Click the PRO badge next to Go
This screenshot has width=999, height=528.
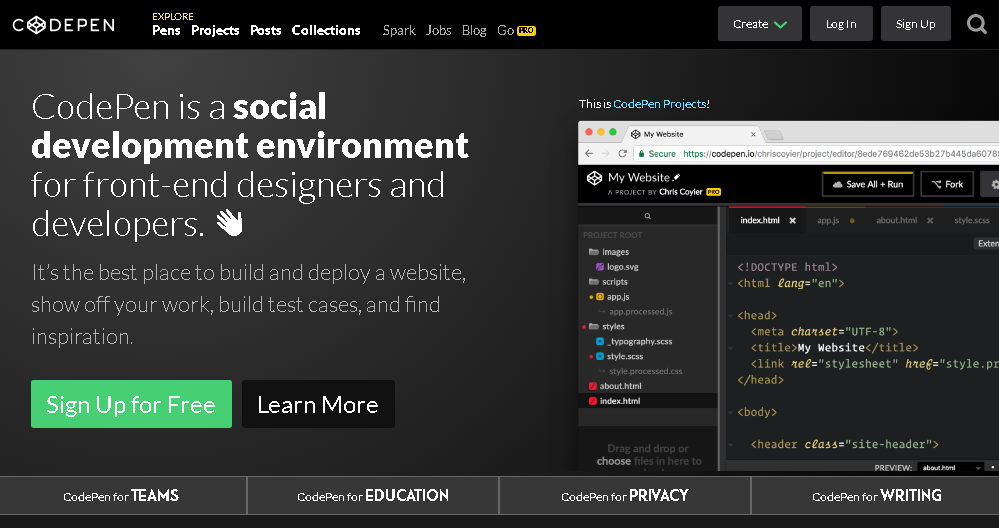(526, 31)
